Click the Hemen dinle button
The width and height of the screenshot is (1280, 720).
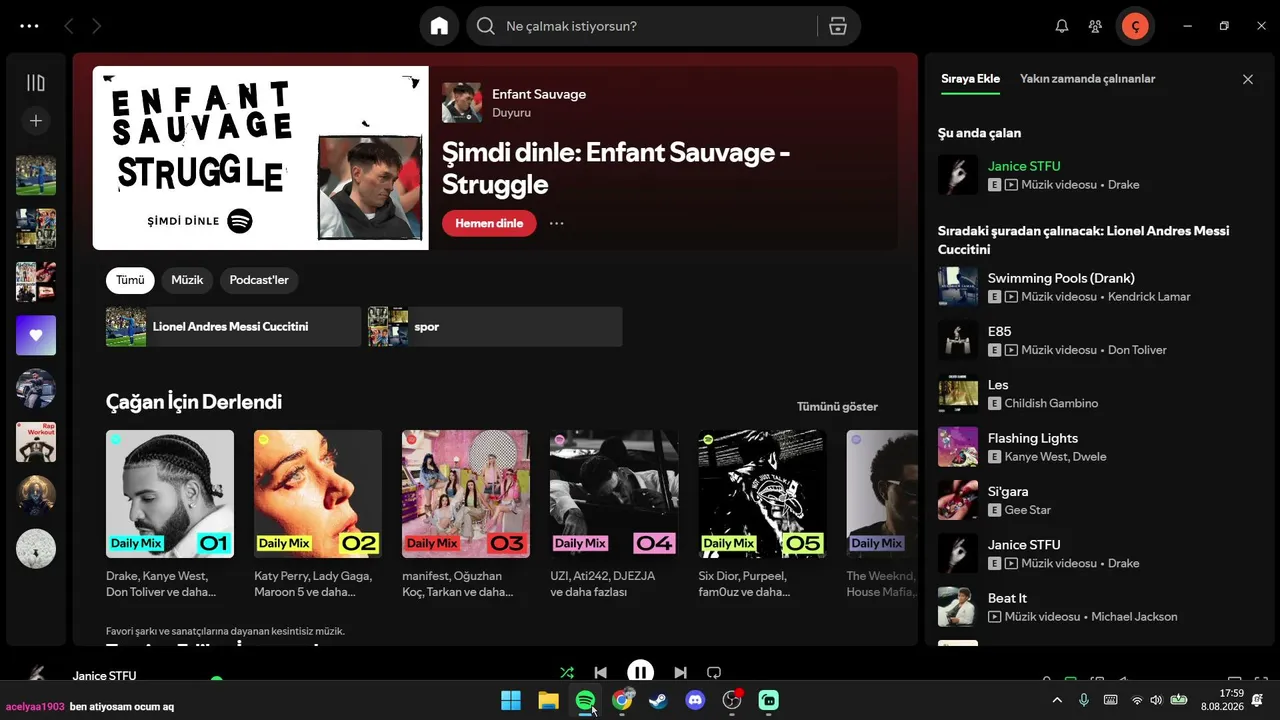pos(489,223)
